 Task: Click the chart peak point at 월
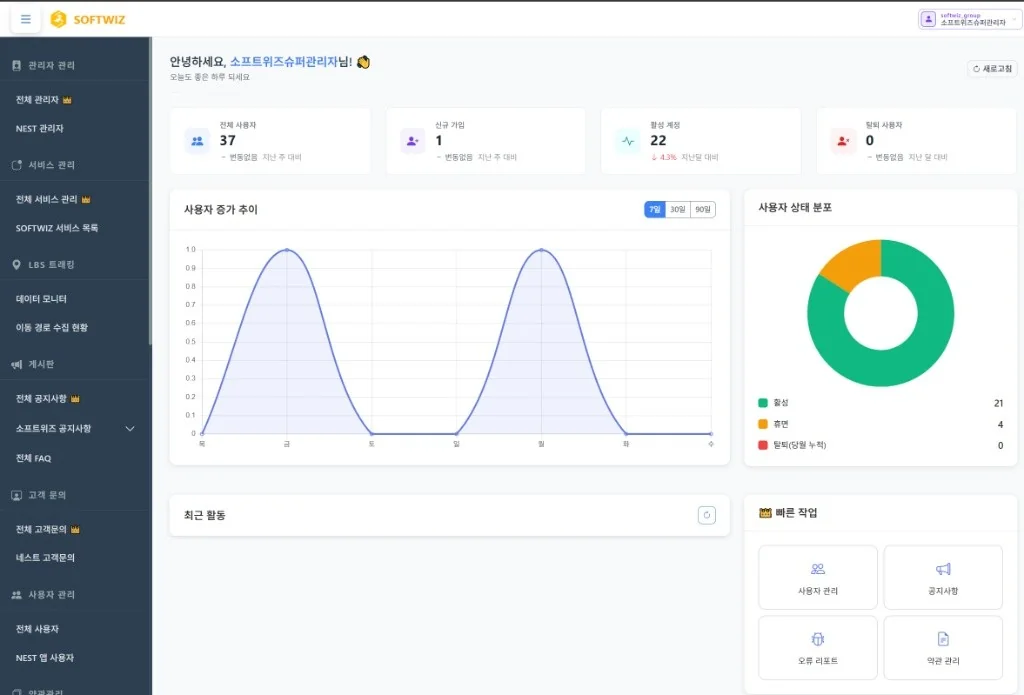[541, 250]
